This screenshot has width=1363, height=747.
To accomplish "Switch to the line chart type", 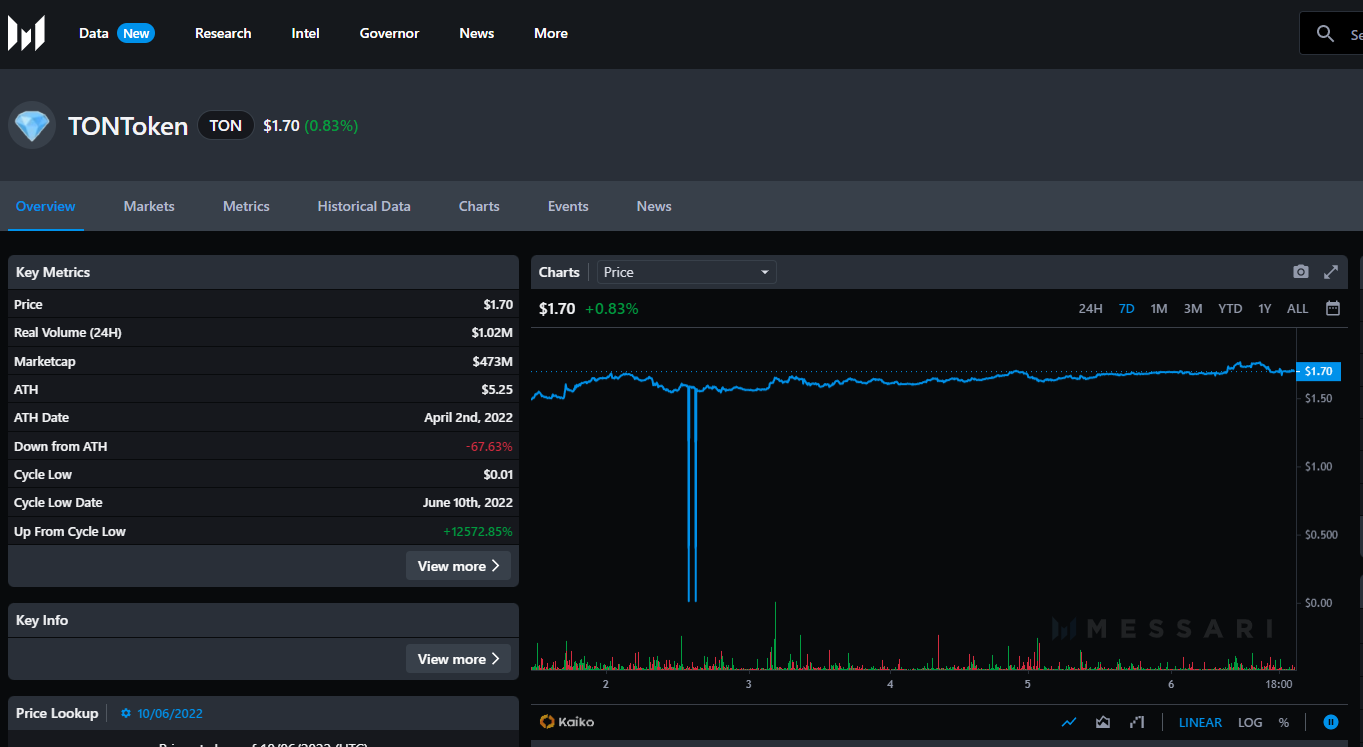I will click(1069, 722).
